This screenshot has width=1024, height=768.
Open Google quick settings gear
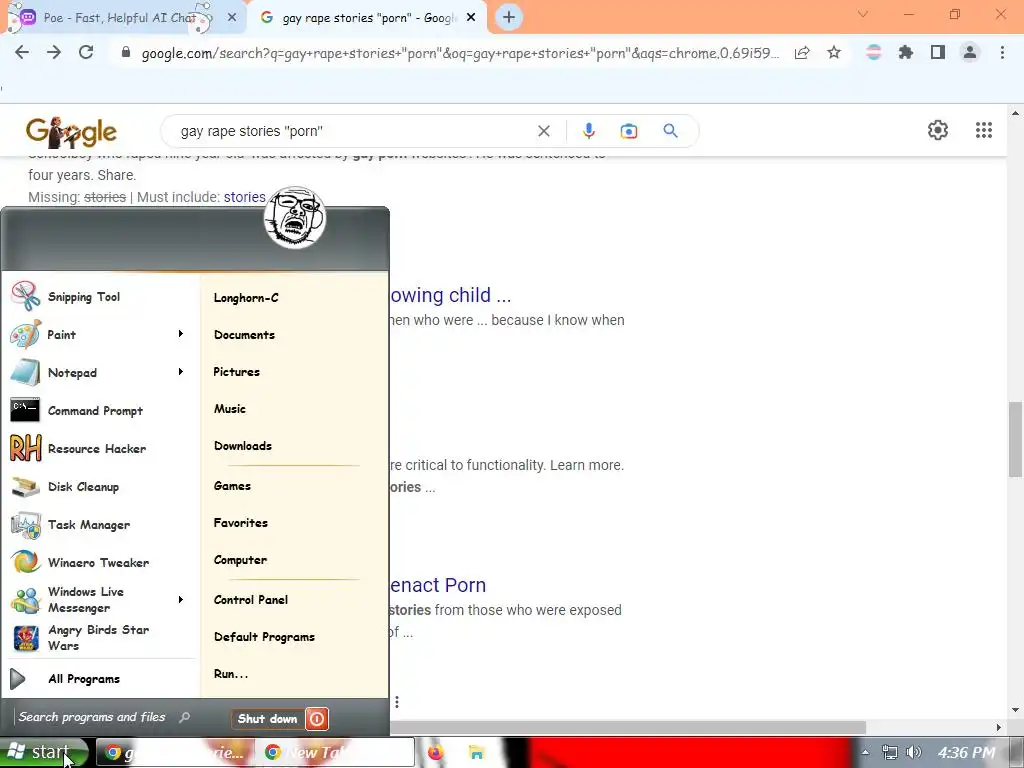click(938, 130)
